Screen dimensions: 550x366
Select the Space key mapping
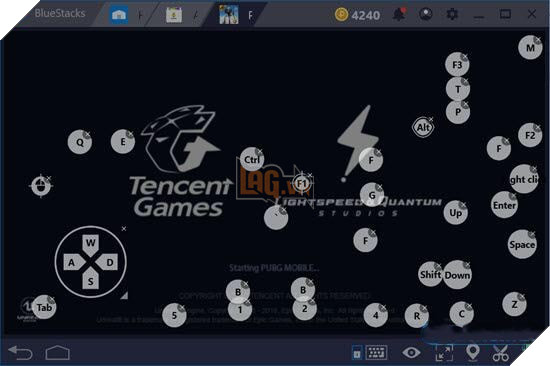522,245
